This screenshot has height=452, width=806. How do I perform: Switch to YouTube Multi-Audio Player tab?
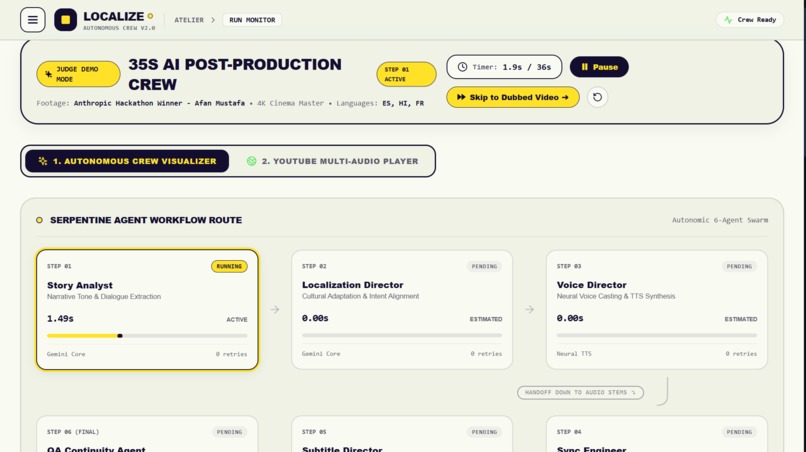tap(332, 161)
